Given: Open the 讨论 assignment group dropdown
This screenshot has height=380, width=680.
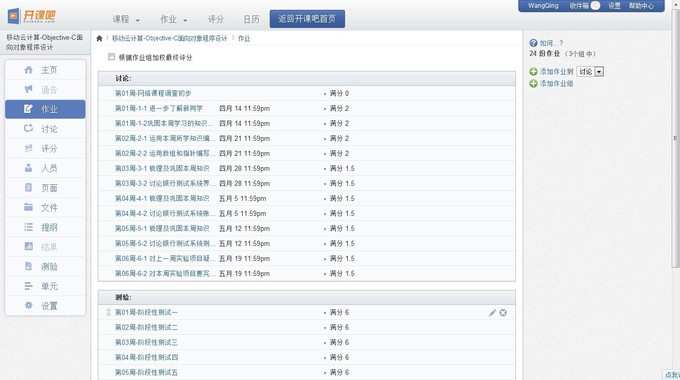Looking at the screenshot, I should pyautogui.click(x=590, y=72).
